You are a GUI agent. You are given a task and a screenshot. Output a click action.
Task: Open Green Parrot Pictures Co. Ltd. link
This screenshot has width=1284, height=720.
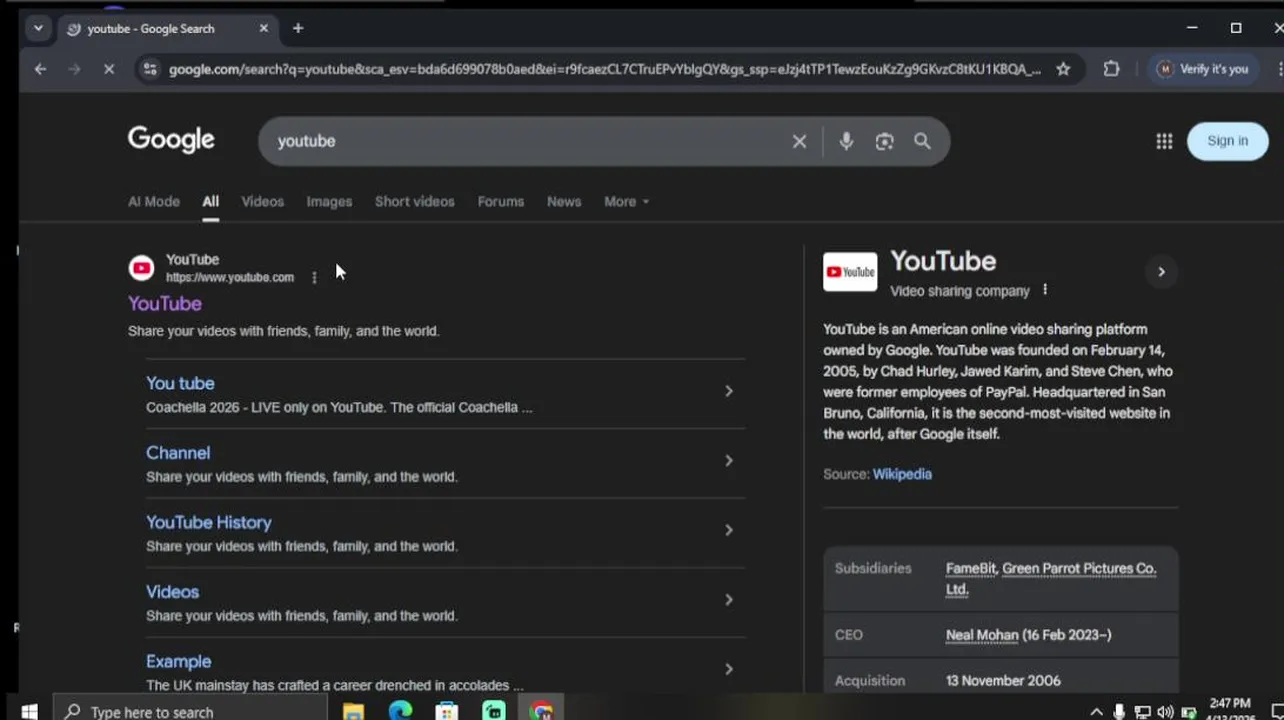pos(1051,578)
